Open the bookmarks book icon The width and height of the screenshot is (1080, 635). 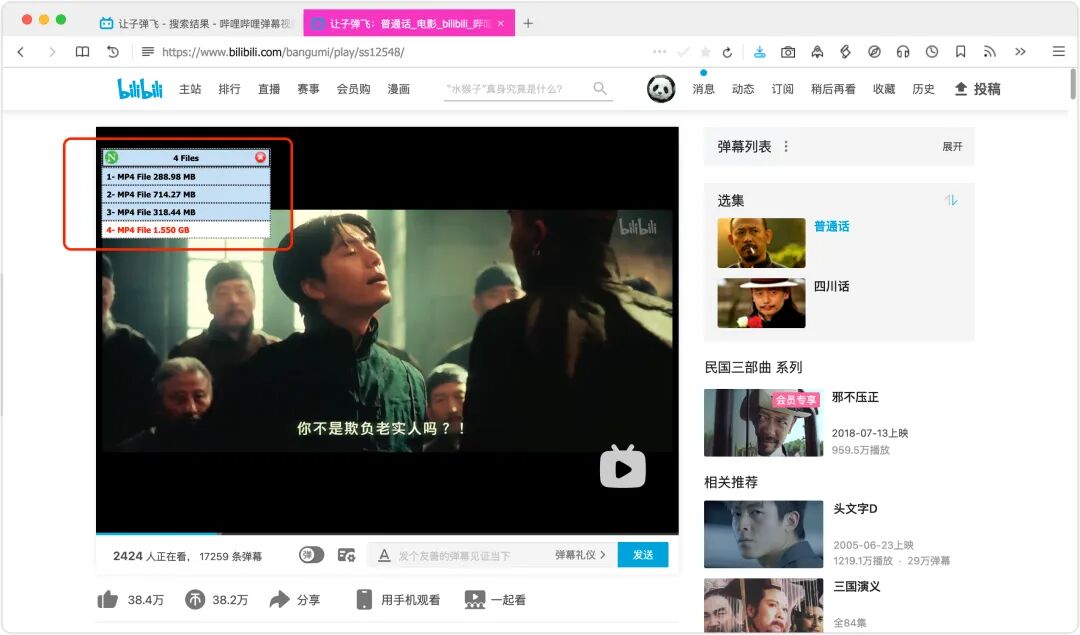tap(82, 52)
